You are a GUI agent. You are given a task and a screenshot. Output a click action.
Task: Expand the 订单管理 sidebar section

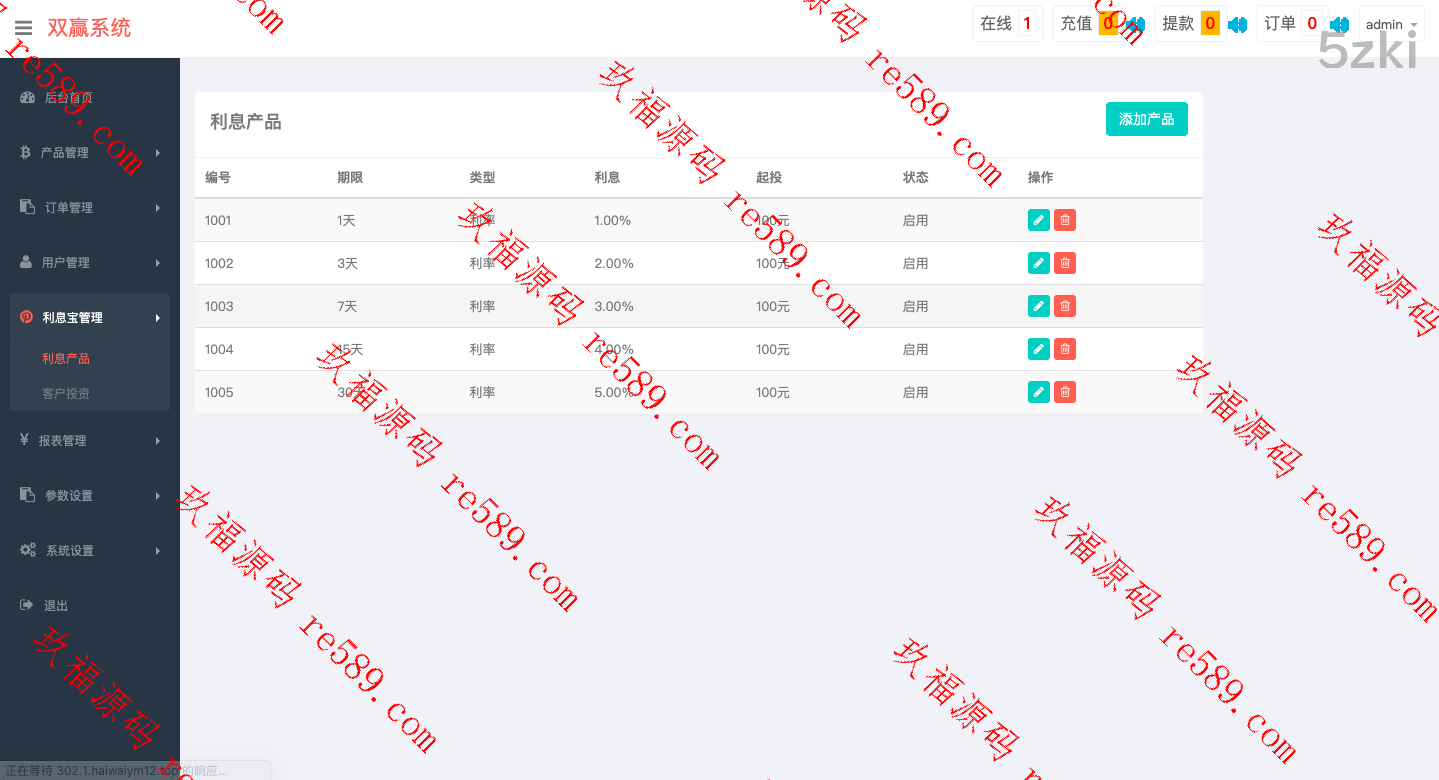pyautogui.click(x=90, y=208)
